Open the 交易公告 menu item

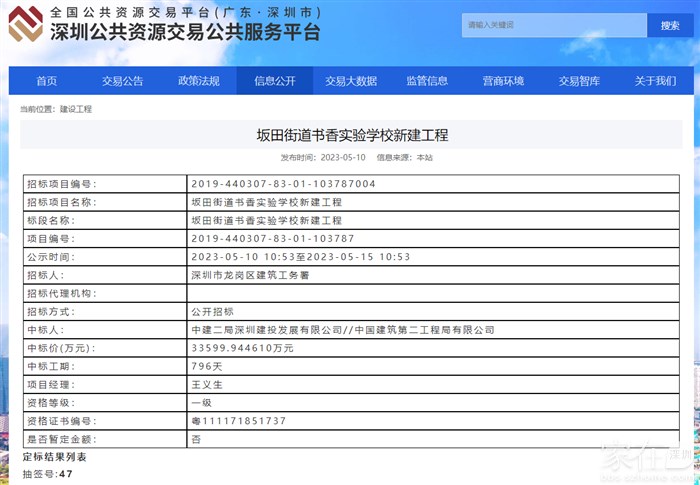[x=122, y=81]
